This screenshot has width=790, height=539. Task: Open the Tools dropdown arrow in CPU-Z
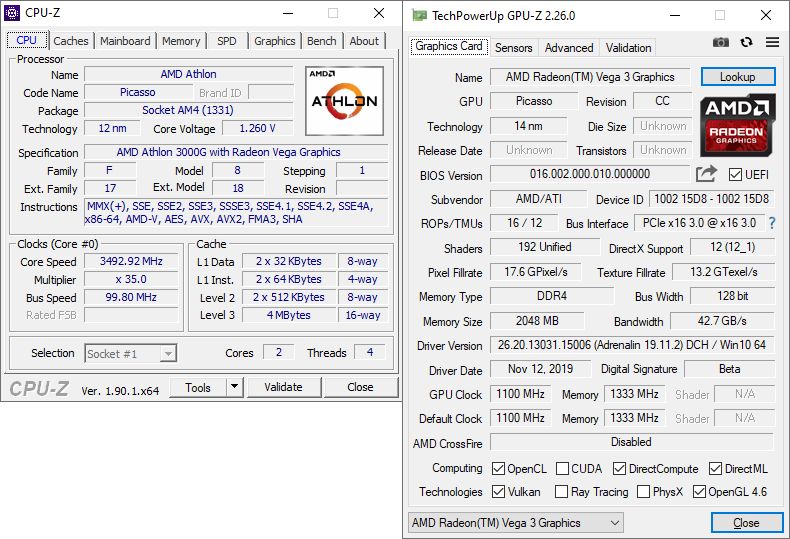click(234, 387)
